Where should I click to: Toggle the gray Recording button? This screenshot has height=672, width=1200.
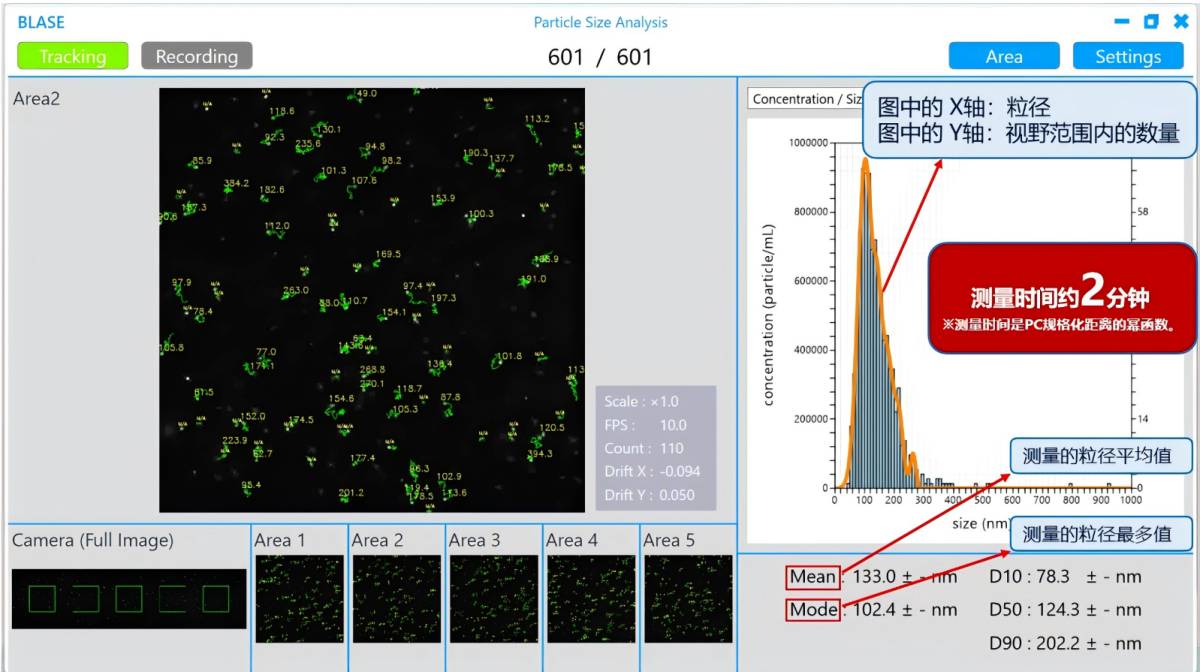pos(197,56)
